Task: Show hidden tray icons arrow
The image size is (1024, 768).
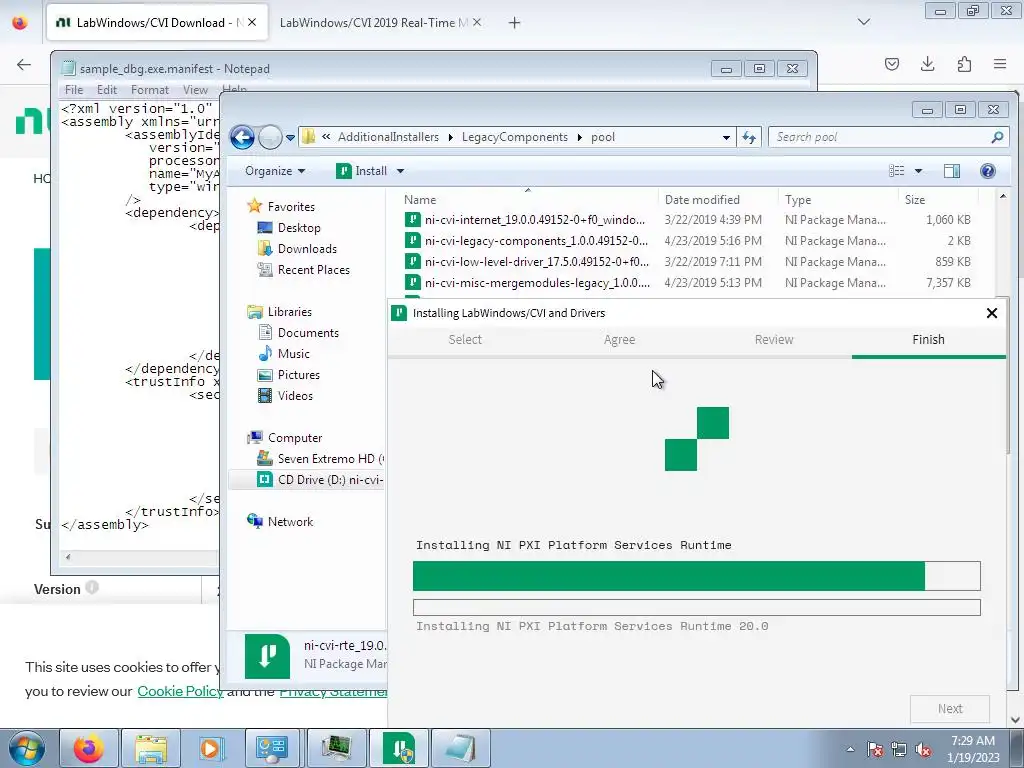Action: [x=850, y=749]
